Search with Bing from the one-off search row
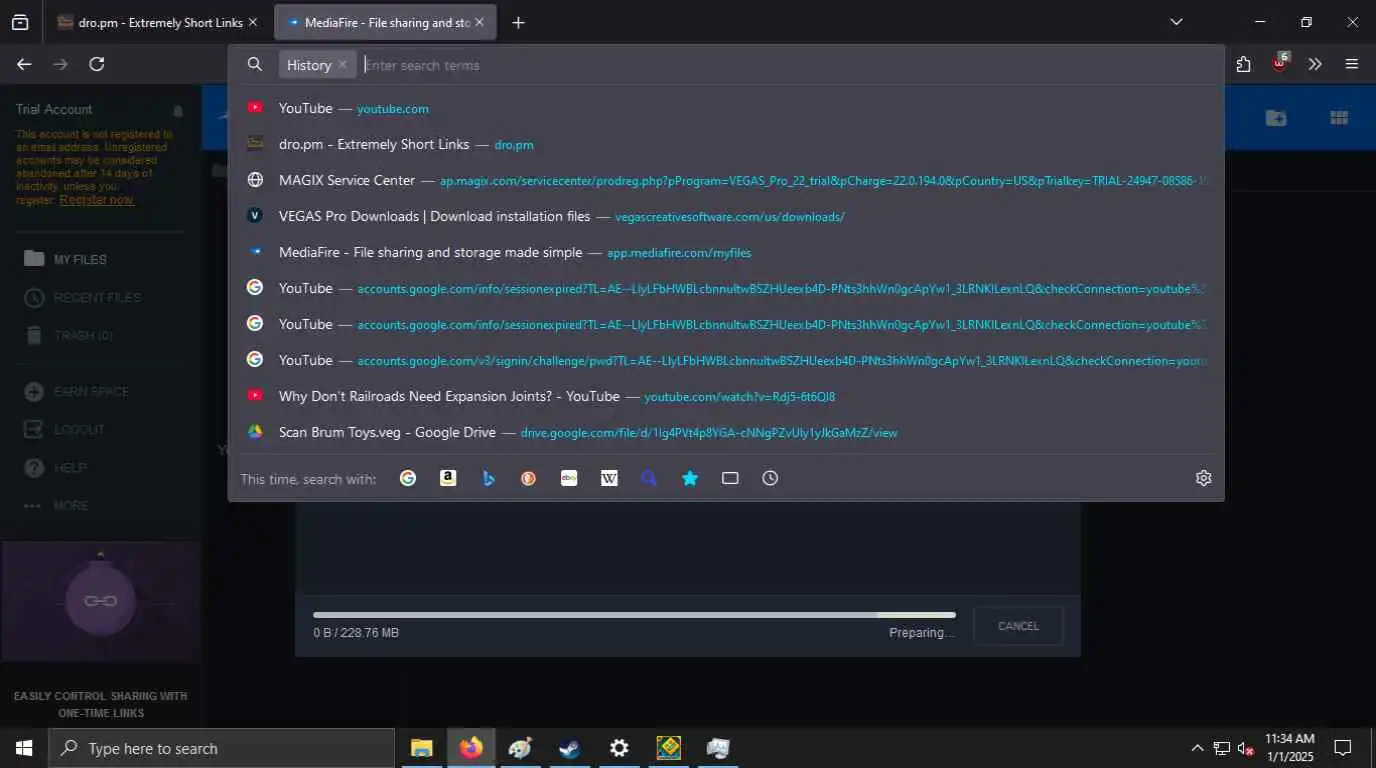Screen dimensions: 1376x768 tap(488, 478)
